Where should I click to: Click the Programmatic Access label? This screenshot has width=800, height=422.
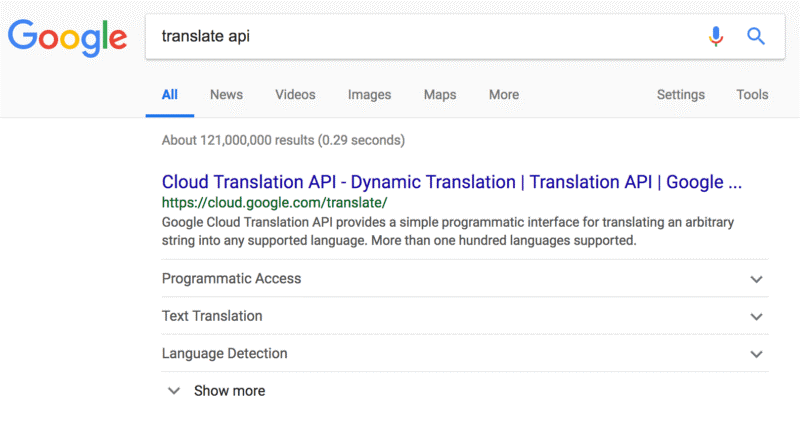point(232,279)
